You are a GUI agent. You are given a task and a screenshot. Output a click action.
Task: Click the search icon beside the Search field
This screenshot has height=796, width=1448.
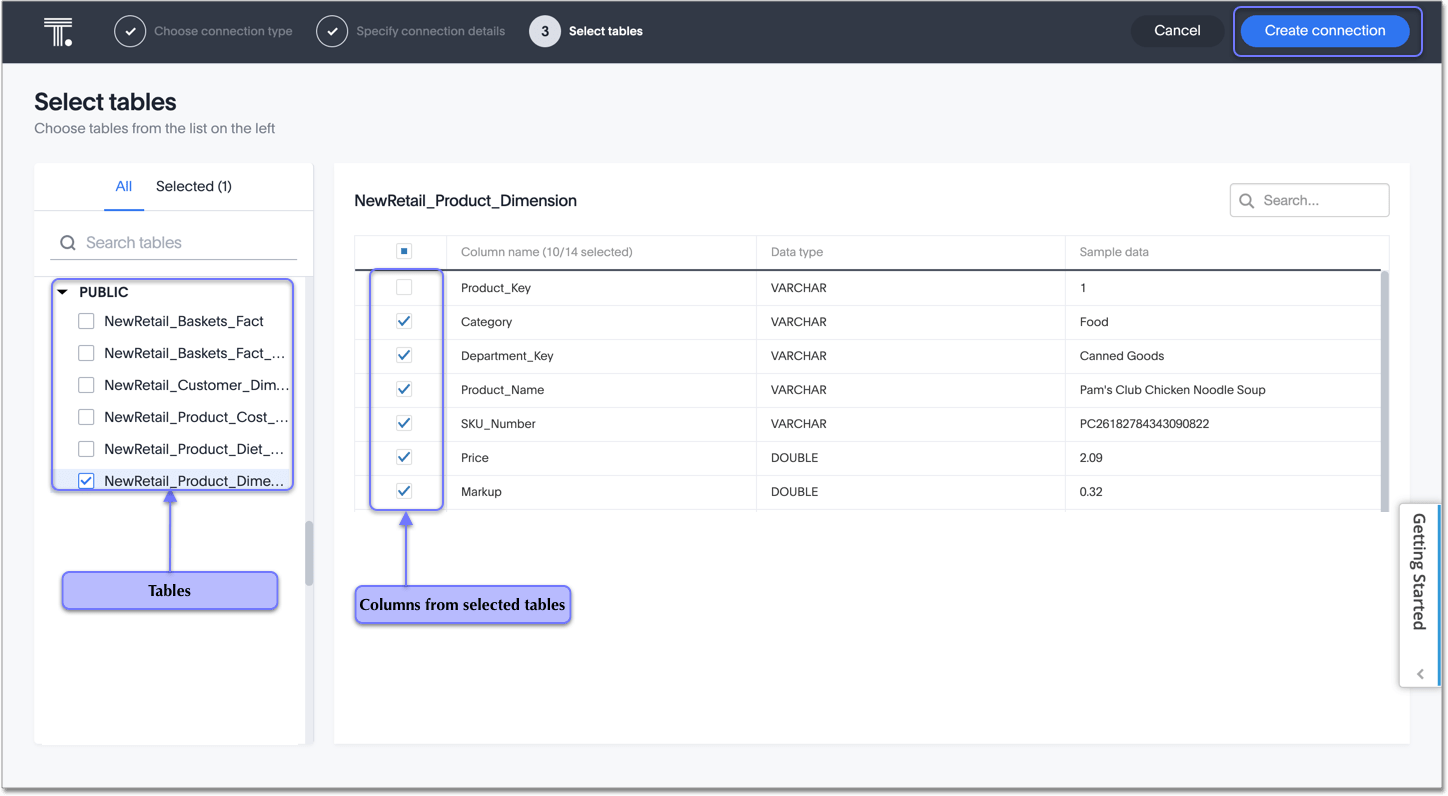pyautogui.click(x=1246, y=200)
